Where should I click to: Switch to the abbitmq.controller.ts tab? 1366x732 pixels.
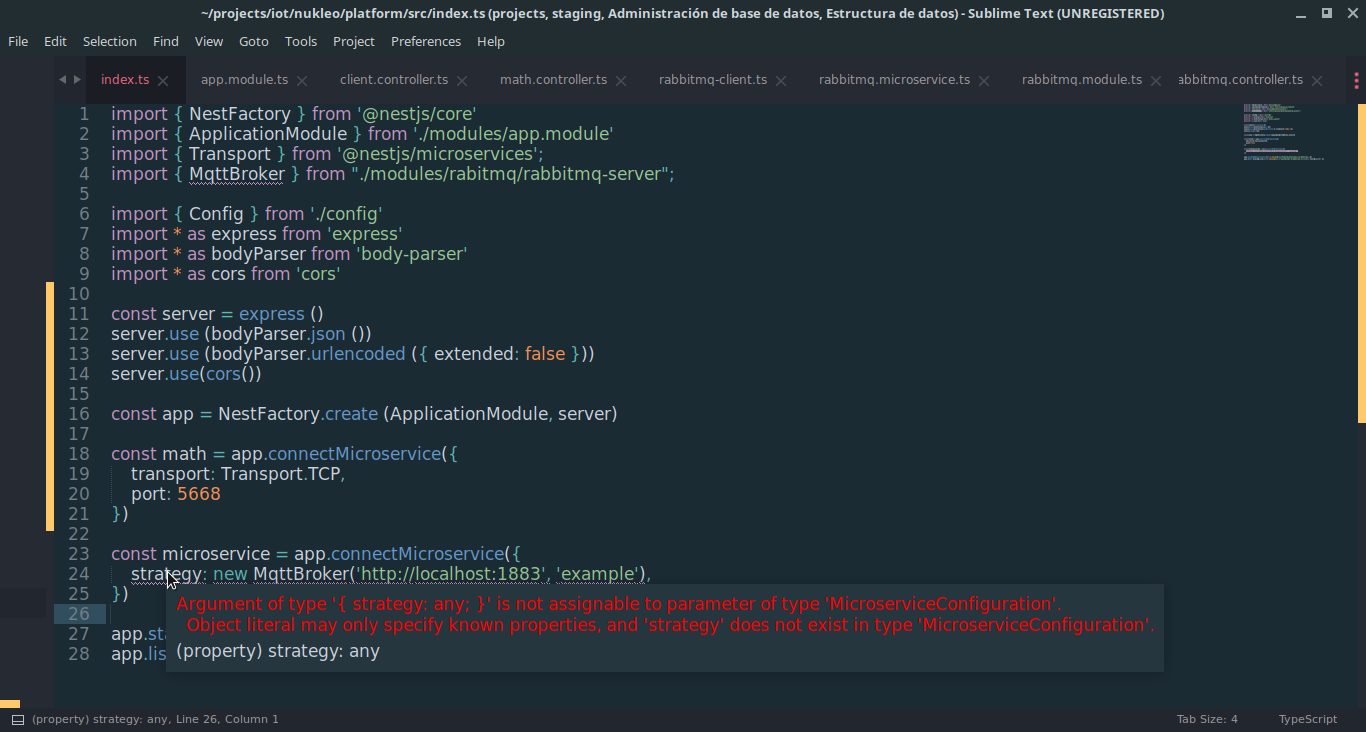point(1241,80)
